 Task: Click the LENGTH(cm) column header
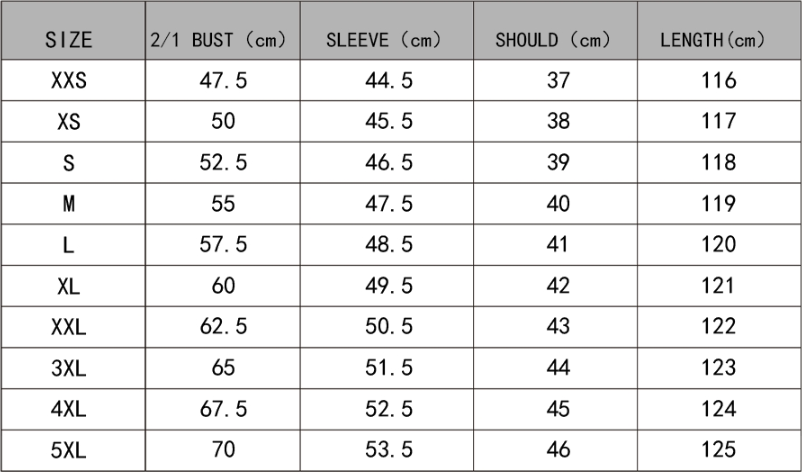(713, 41)
